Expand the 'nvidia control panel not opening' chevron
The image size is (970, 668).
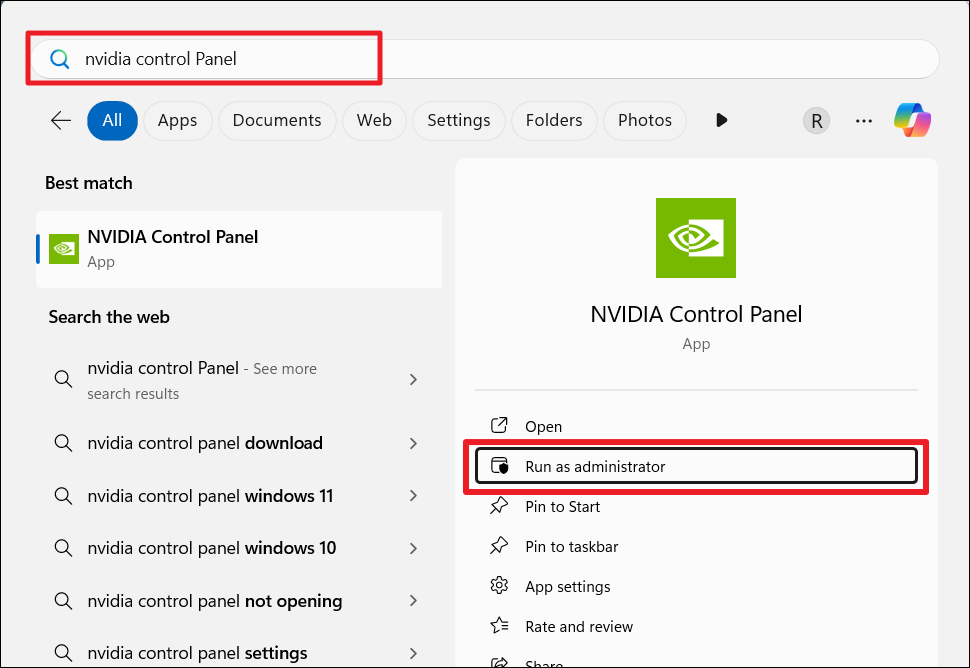coord(413,601)
